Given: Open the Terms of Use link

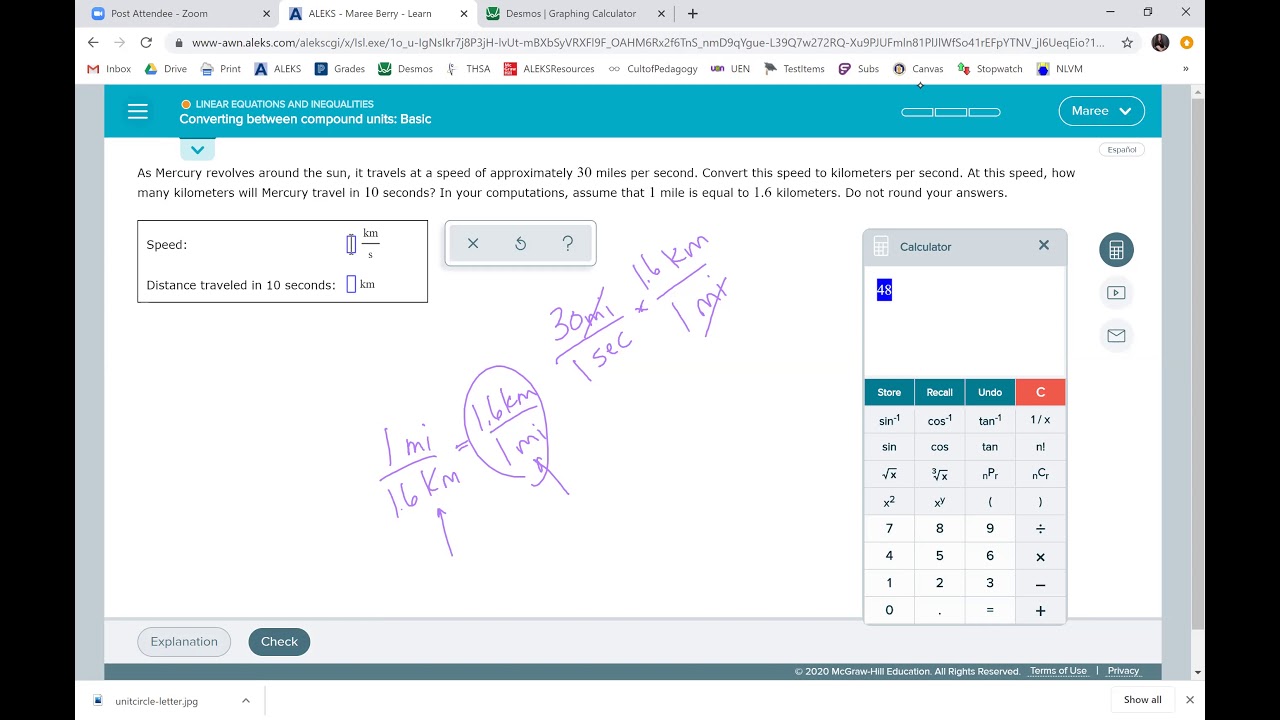Looking at the screenshot, I should pos(1058,671).
